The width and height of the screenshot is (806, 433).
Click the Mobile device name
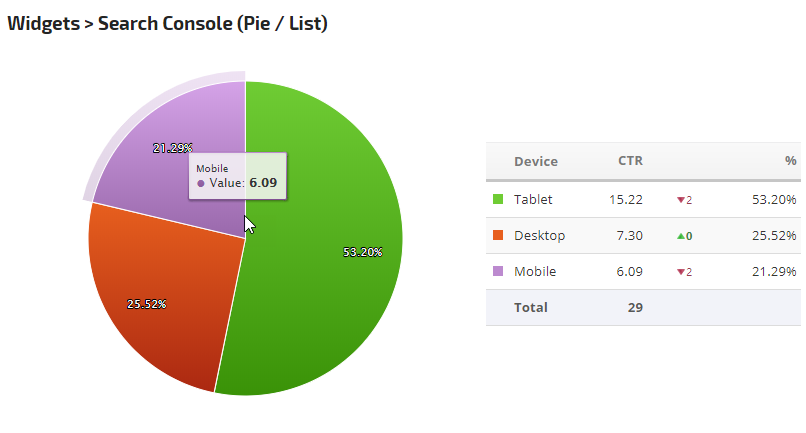[x=535, y=272]
